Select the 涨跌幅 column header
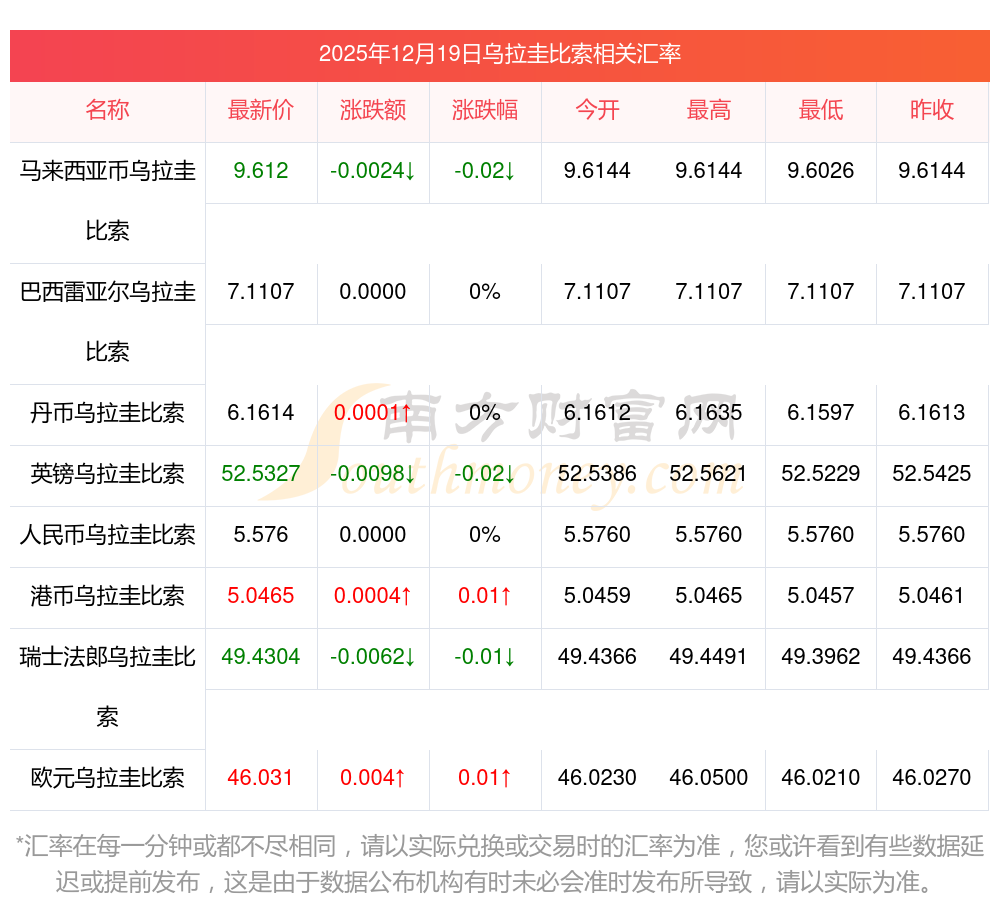The height and width of the screenshot is (913, 1000). click(485, 110)
